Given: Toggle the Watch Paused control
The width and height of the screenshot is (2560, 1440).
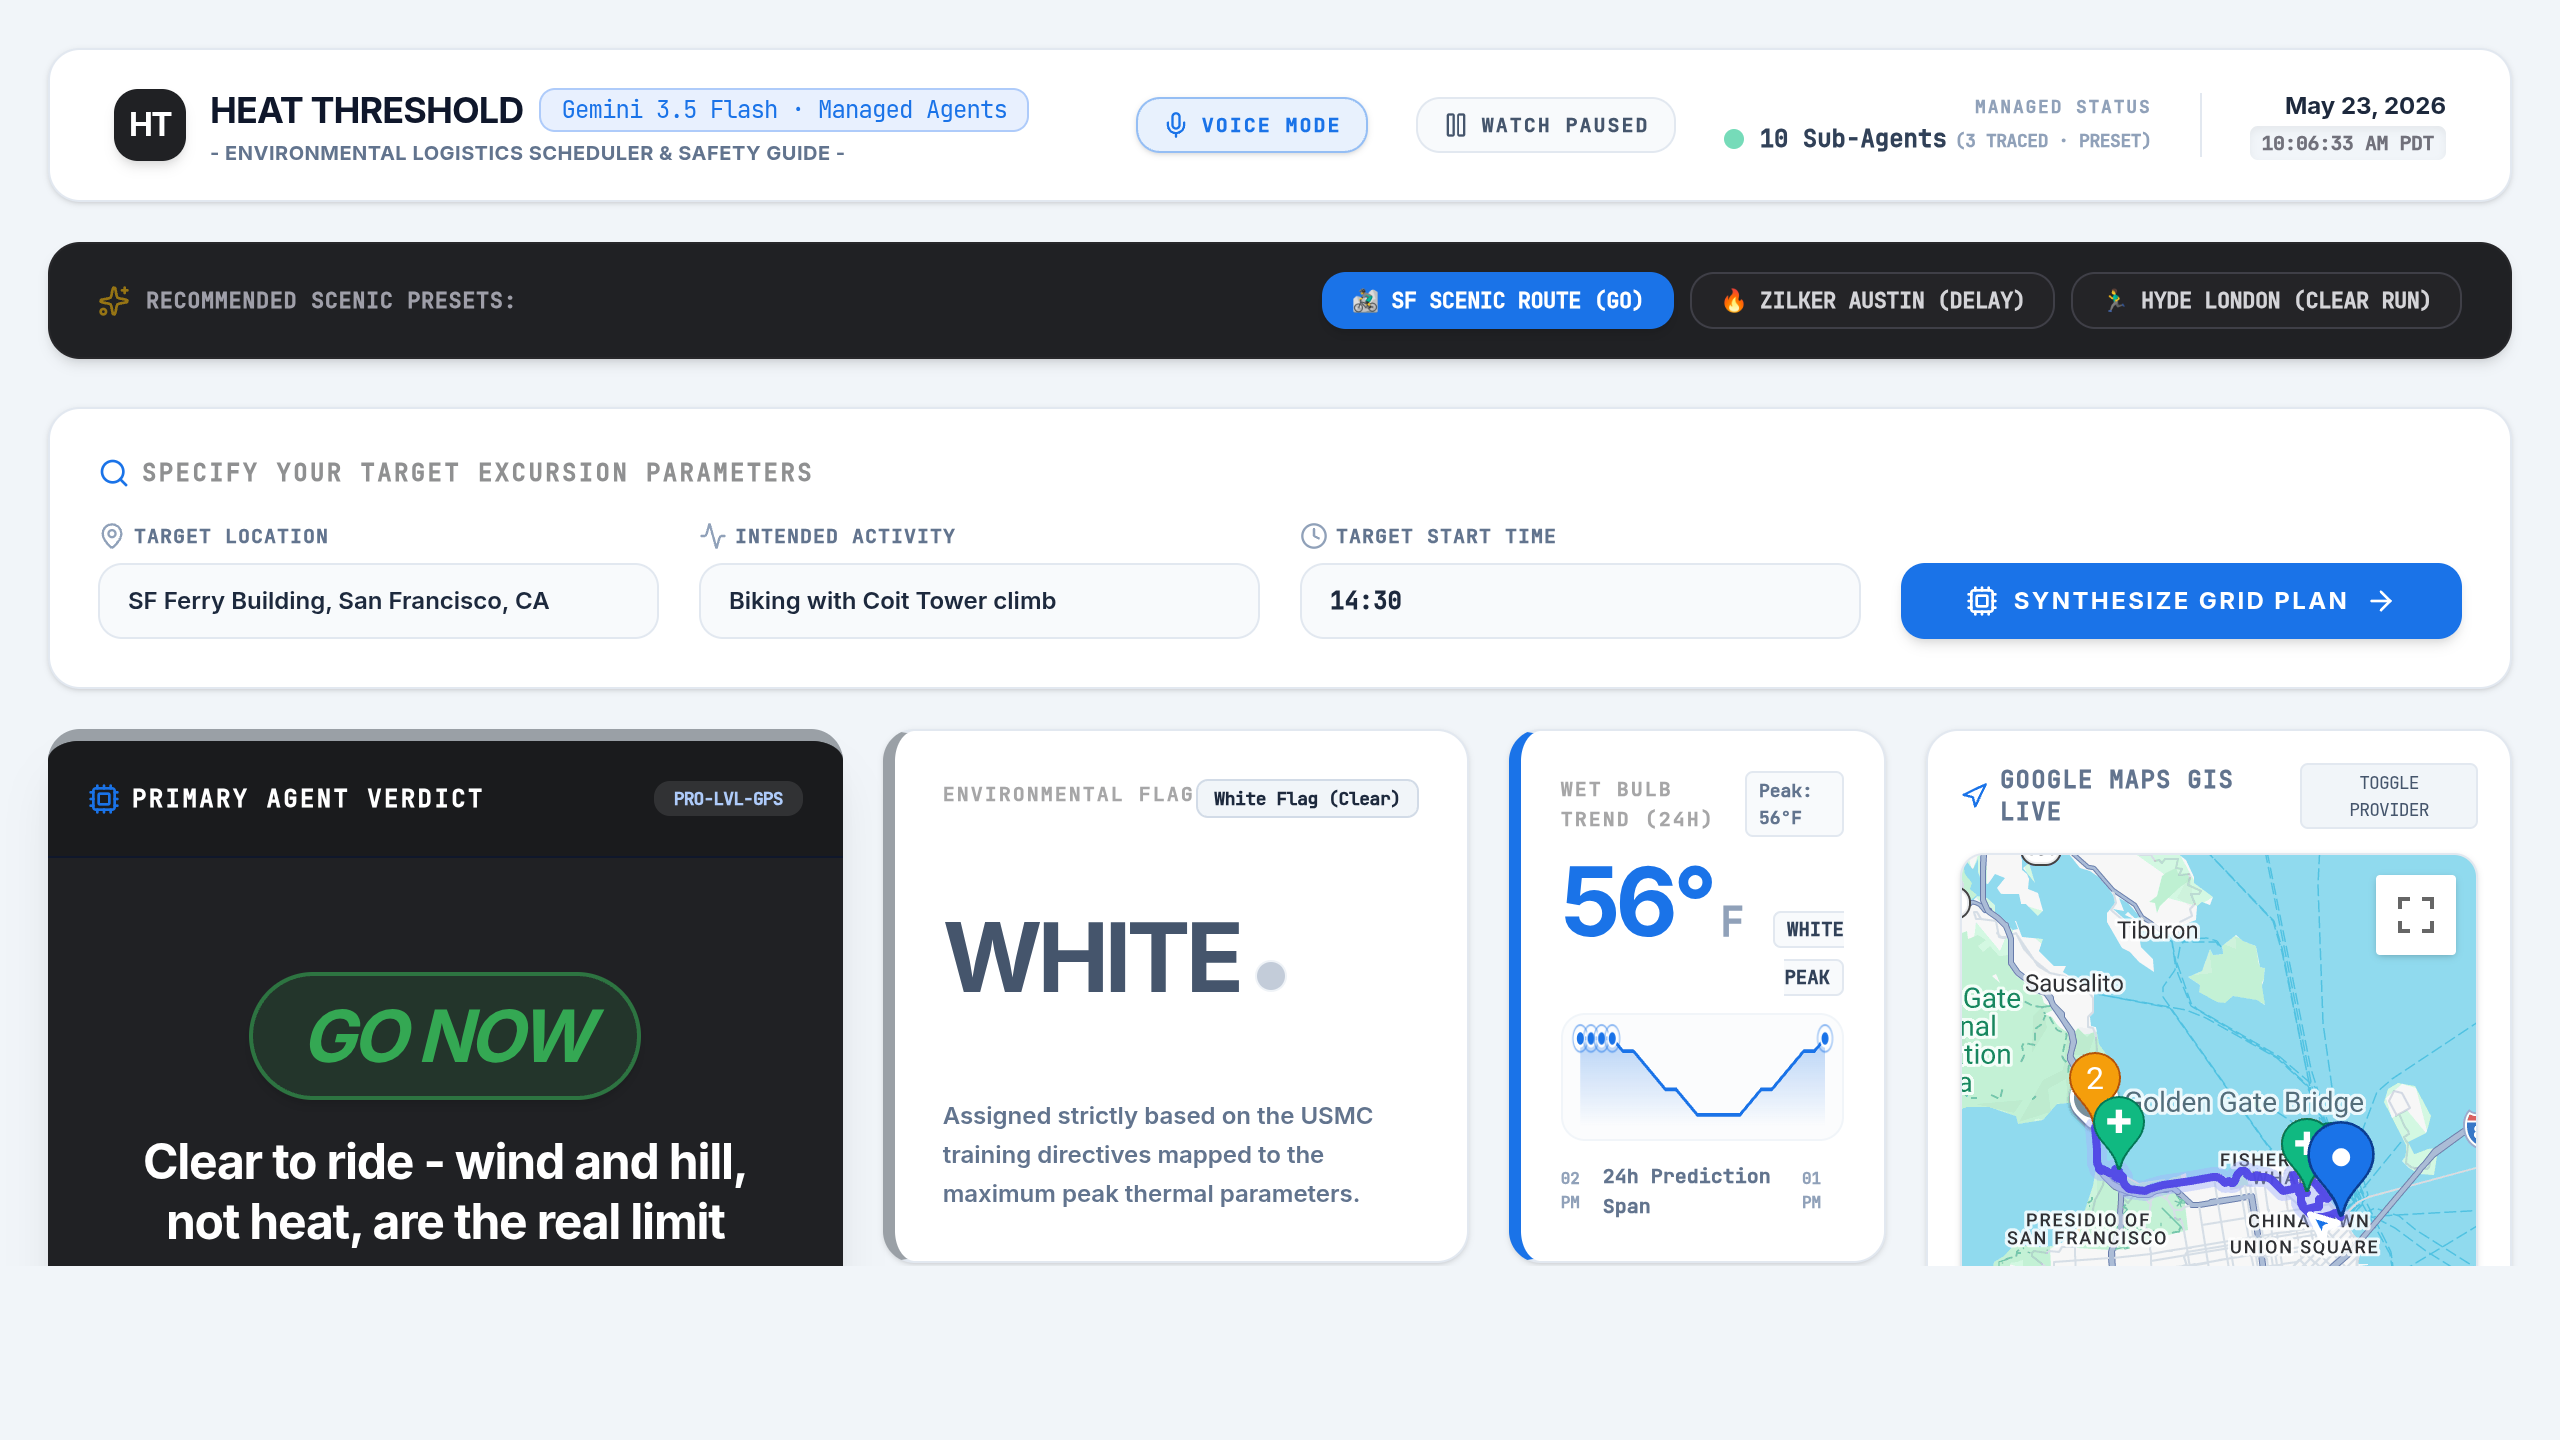Looking at the screenshot, I should point(1546,125).
